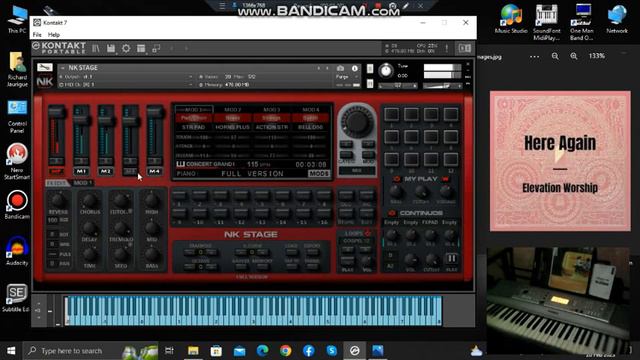Click the rack view icon in toolbar

(141, 49)
